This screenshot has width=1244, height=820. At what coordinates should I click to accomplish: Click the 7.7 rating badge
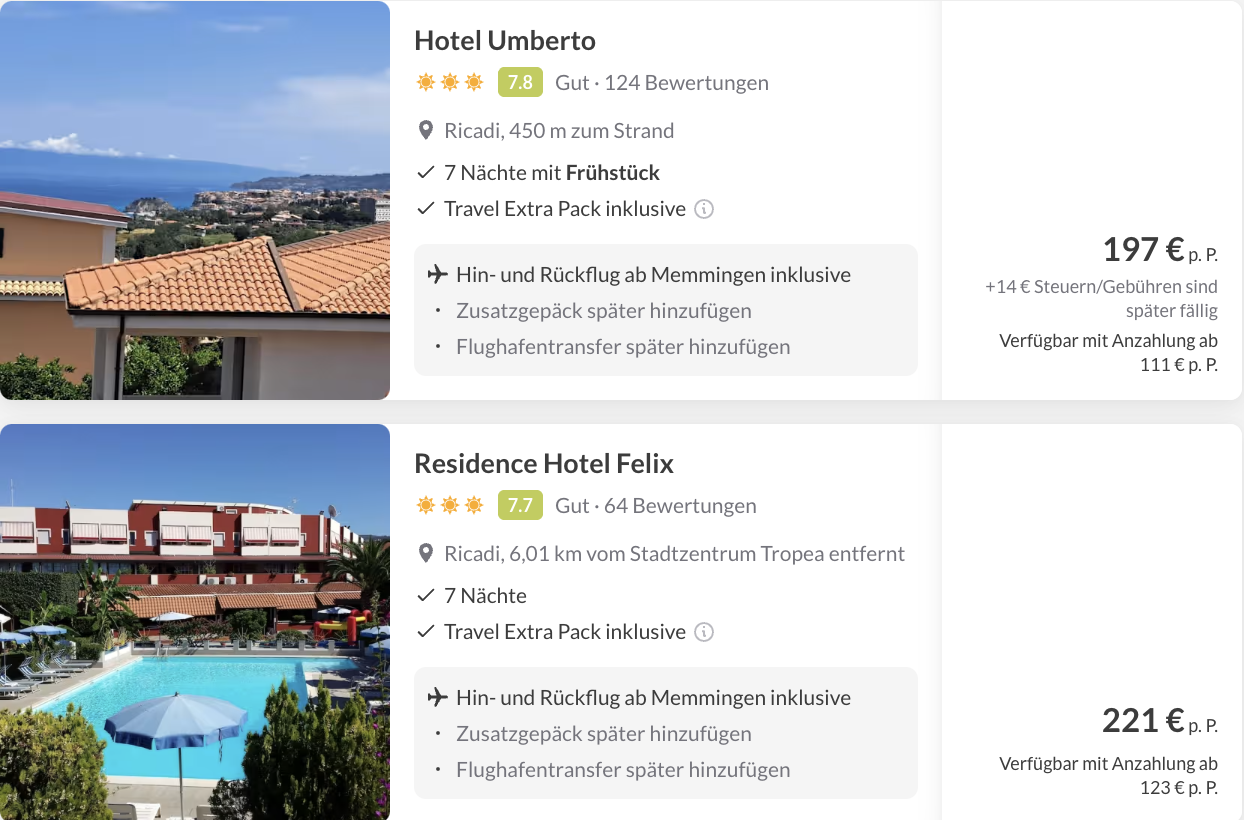pos(520,506)
